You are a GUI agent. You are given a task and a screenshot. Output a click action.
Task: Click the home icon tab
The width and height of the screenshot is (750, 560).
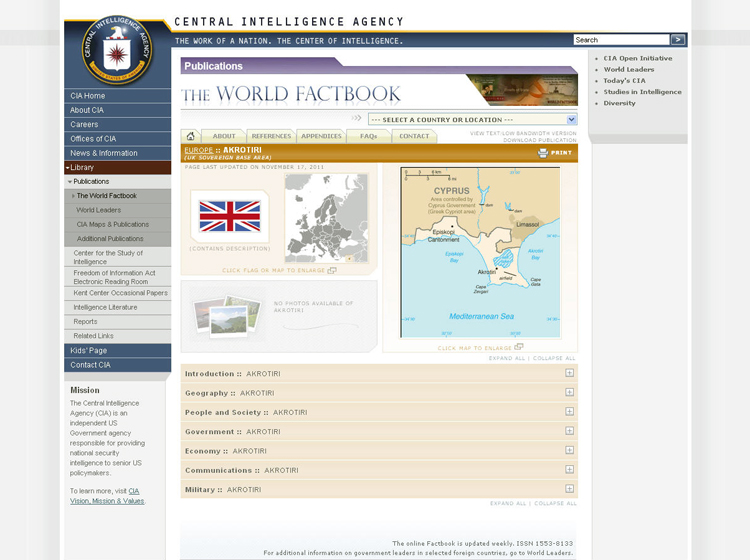click(190, 136)
